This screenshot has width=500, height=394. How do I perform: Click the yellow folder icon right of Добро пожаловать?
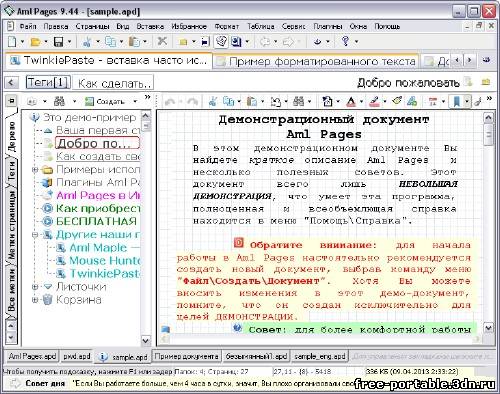coord(486,81)
